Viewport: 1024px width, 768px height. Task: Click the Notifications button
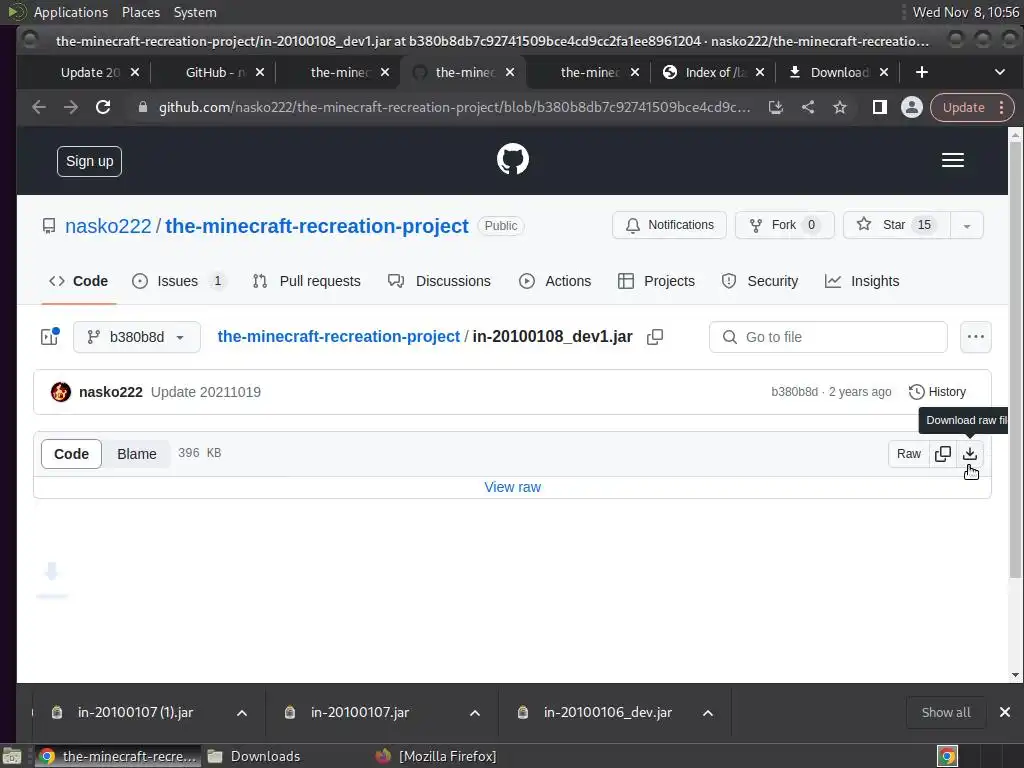(x=669, y=225)
